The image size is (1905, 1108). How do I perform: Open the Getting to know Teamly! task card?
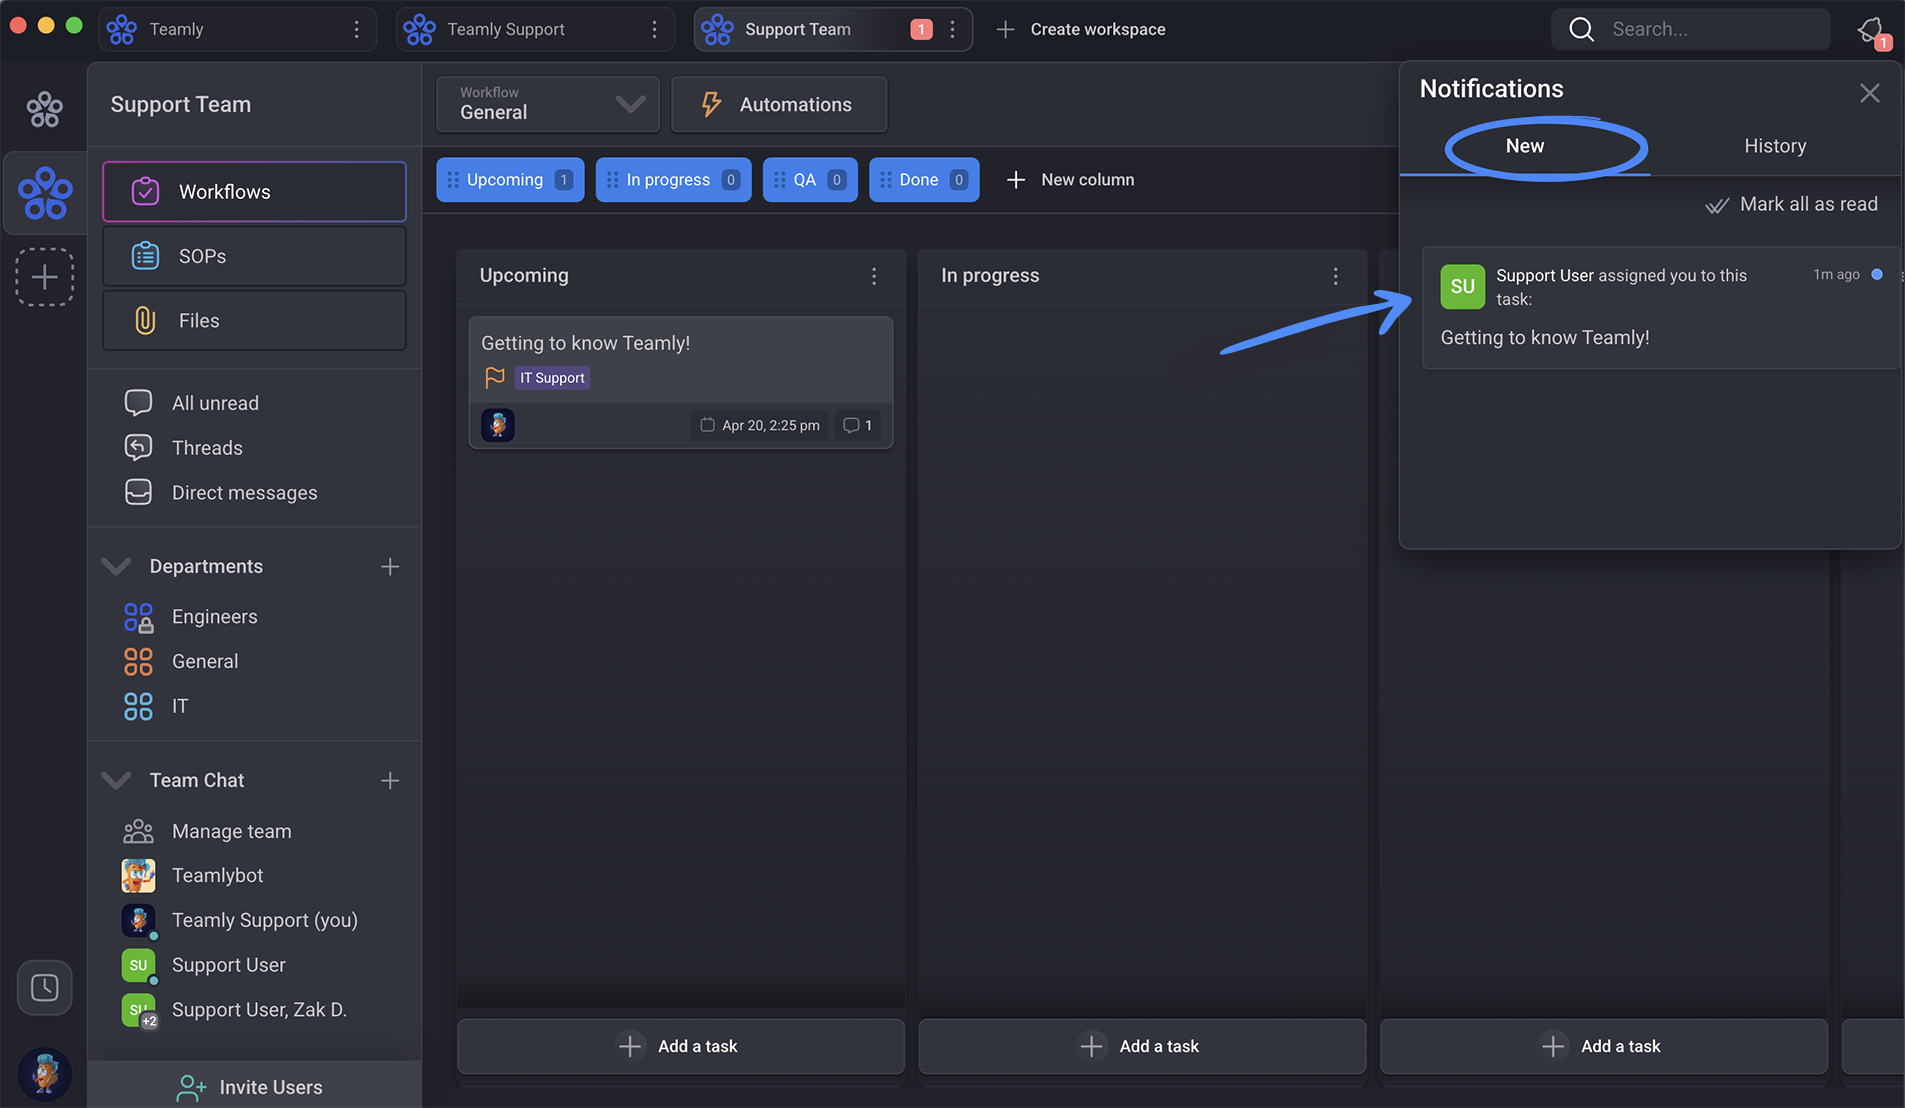[681, 382]
